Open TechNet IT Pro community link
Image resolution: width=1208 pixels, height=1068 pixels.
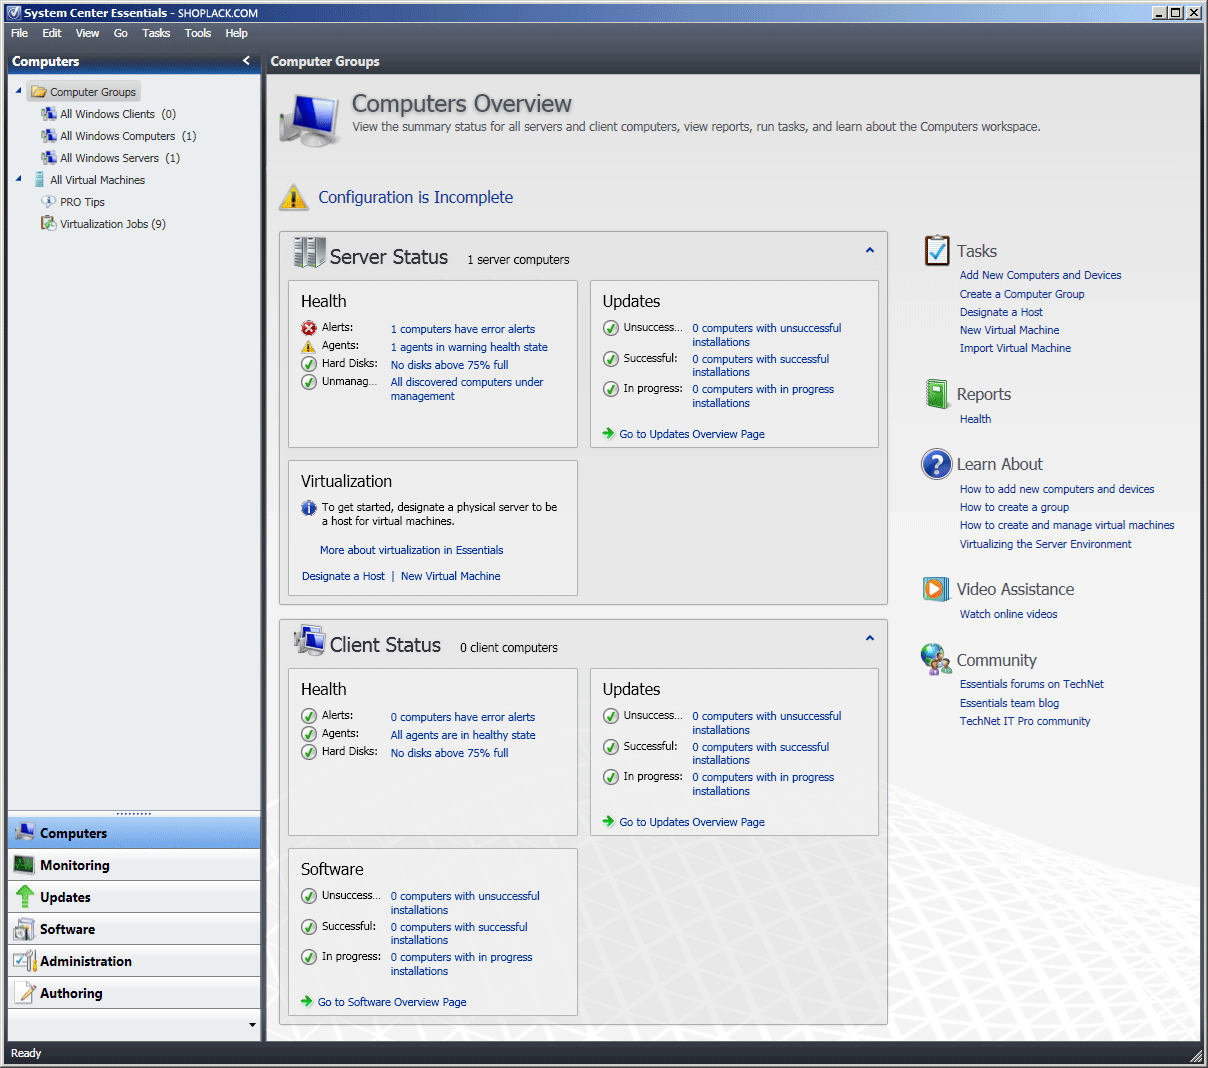coord(1025,721)
